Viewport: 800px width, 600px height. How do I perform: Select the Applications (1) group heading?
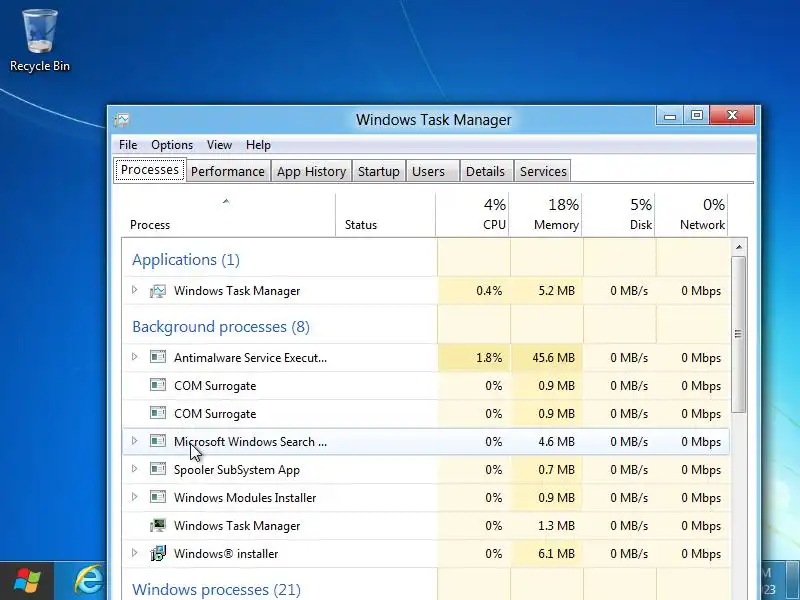click(186, 260)
